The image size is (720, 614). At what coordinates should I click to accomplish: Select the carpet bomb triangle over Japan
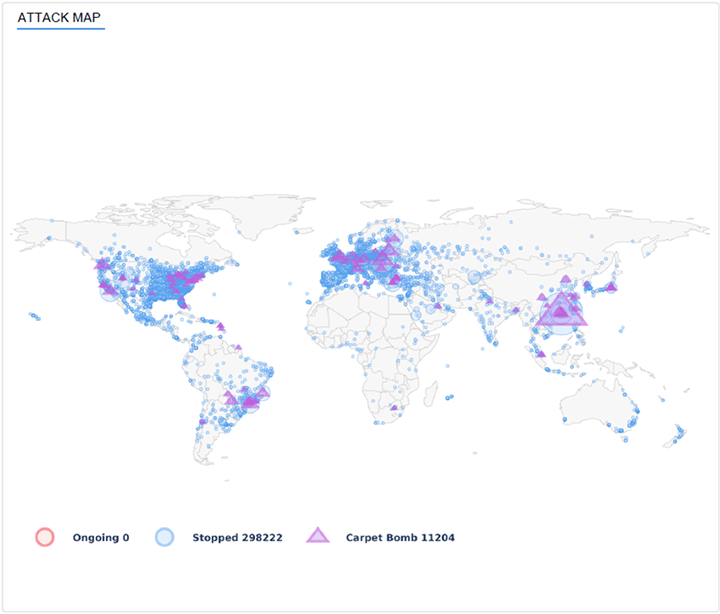610,287
